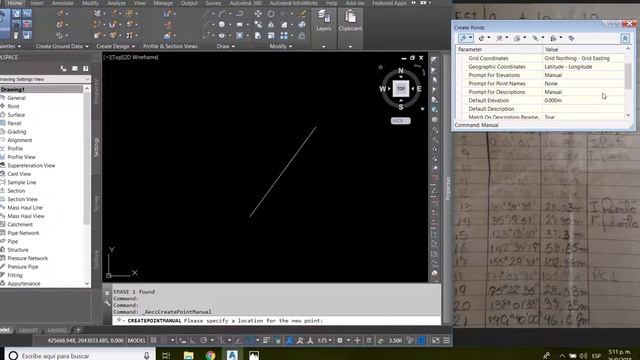Viewport: 640px width, 360px height.
Task: Expand the Draw panel dropdown
Action: point(233,47)
